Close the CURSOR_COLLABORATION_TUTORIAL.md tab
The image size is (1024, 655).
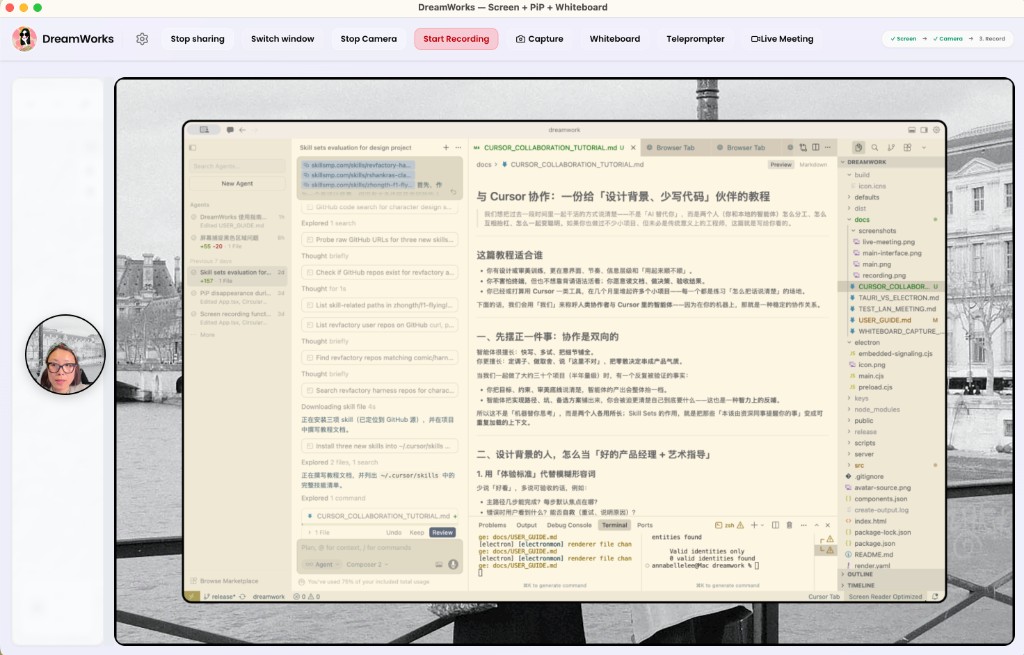(x=633, y=148)
